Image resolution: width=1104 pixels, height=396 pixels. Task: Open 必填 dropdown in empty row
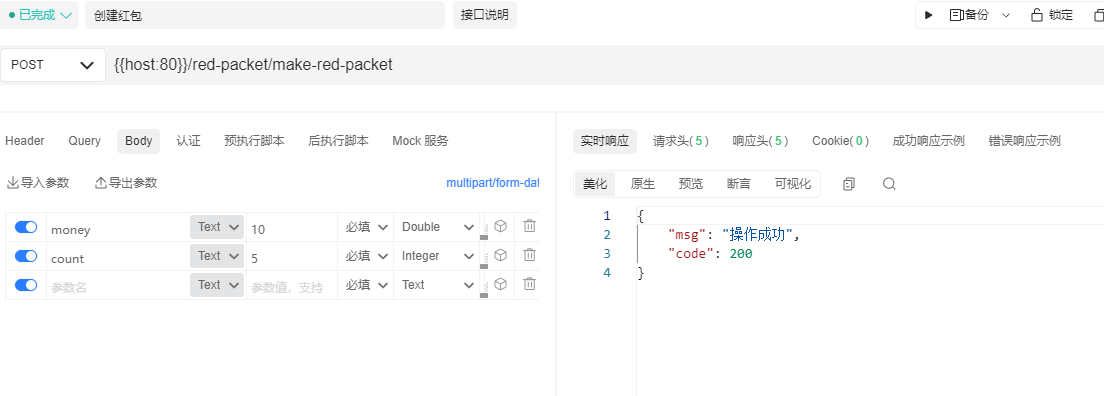366,285
